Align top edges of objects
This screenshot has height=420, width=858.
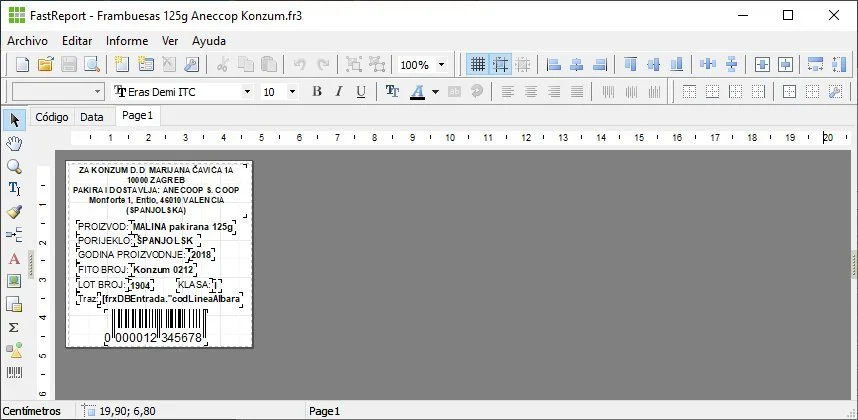tap(630, 65)
